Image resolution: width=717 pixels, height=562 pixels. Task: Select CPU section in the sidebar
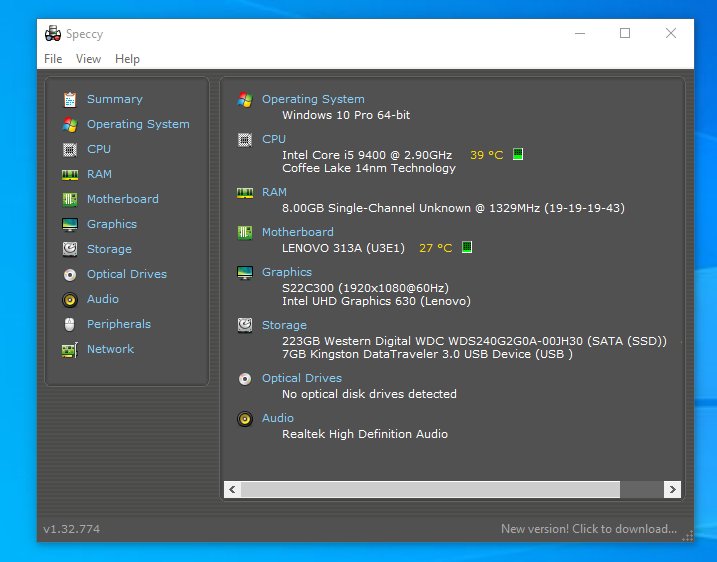pos(99,149)
